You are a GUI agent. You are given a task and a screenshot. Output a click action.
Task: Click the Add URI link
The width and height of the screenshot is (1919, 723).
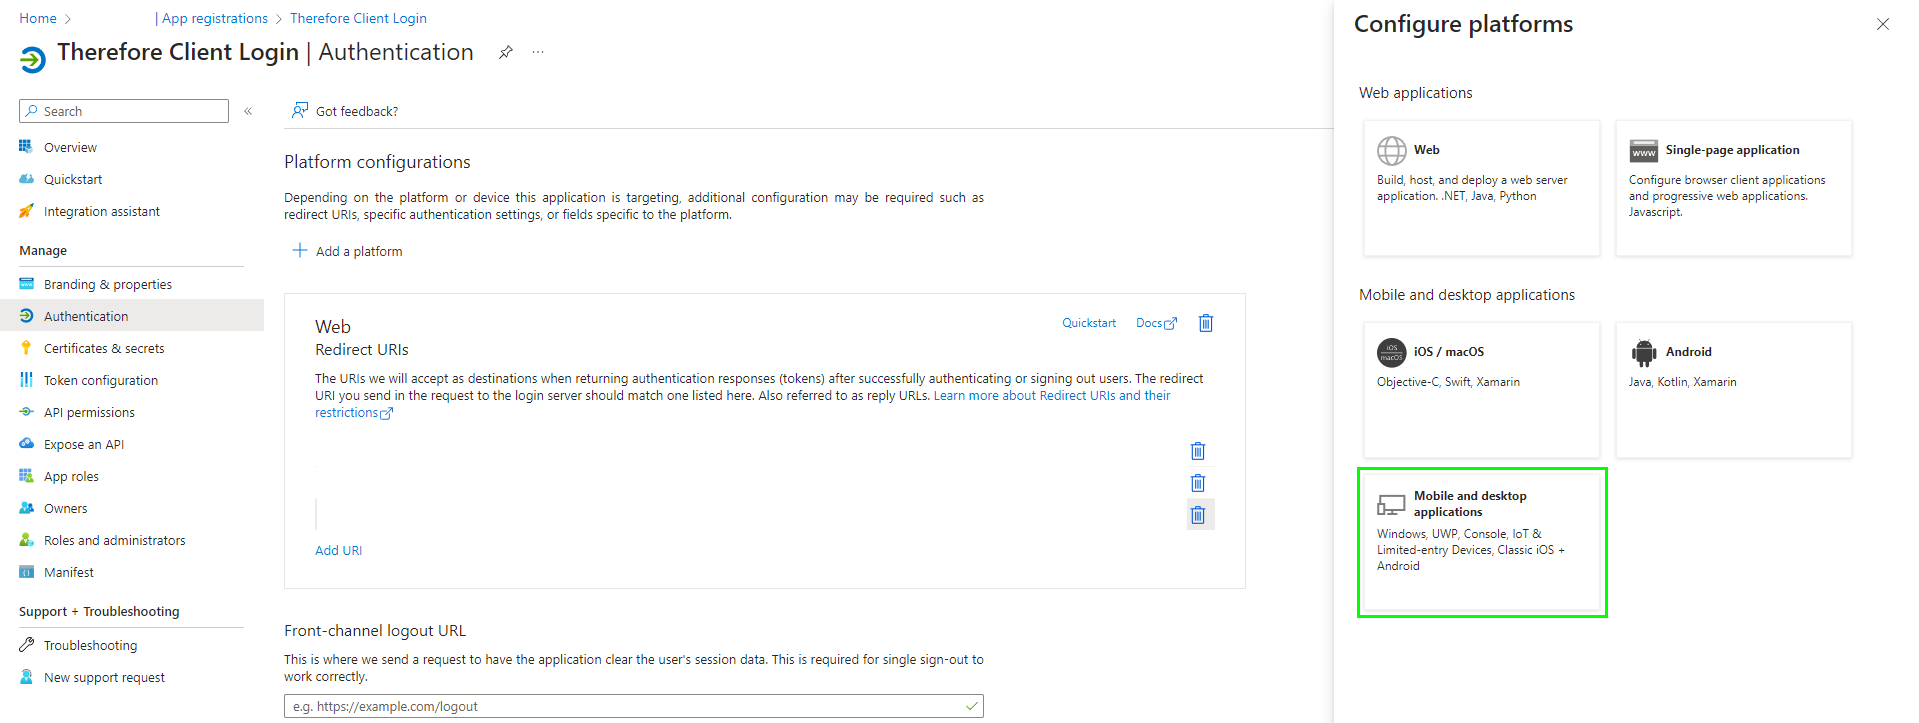339,550
